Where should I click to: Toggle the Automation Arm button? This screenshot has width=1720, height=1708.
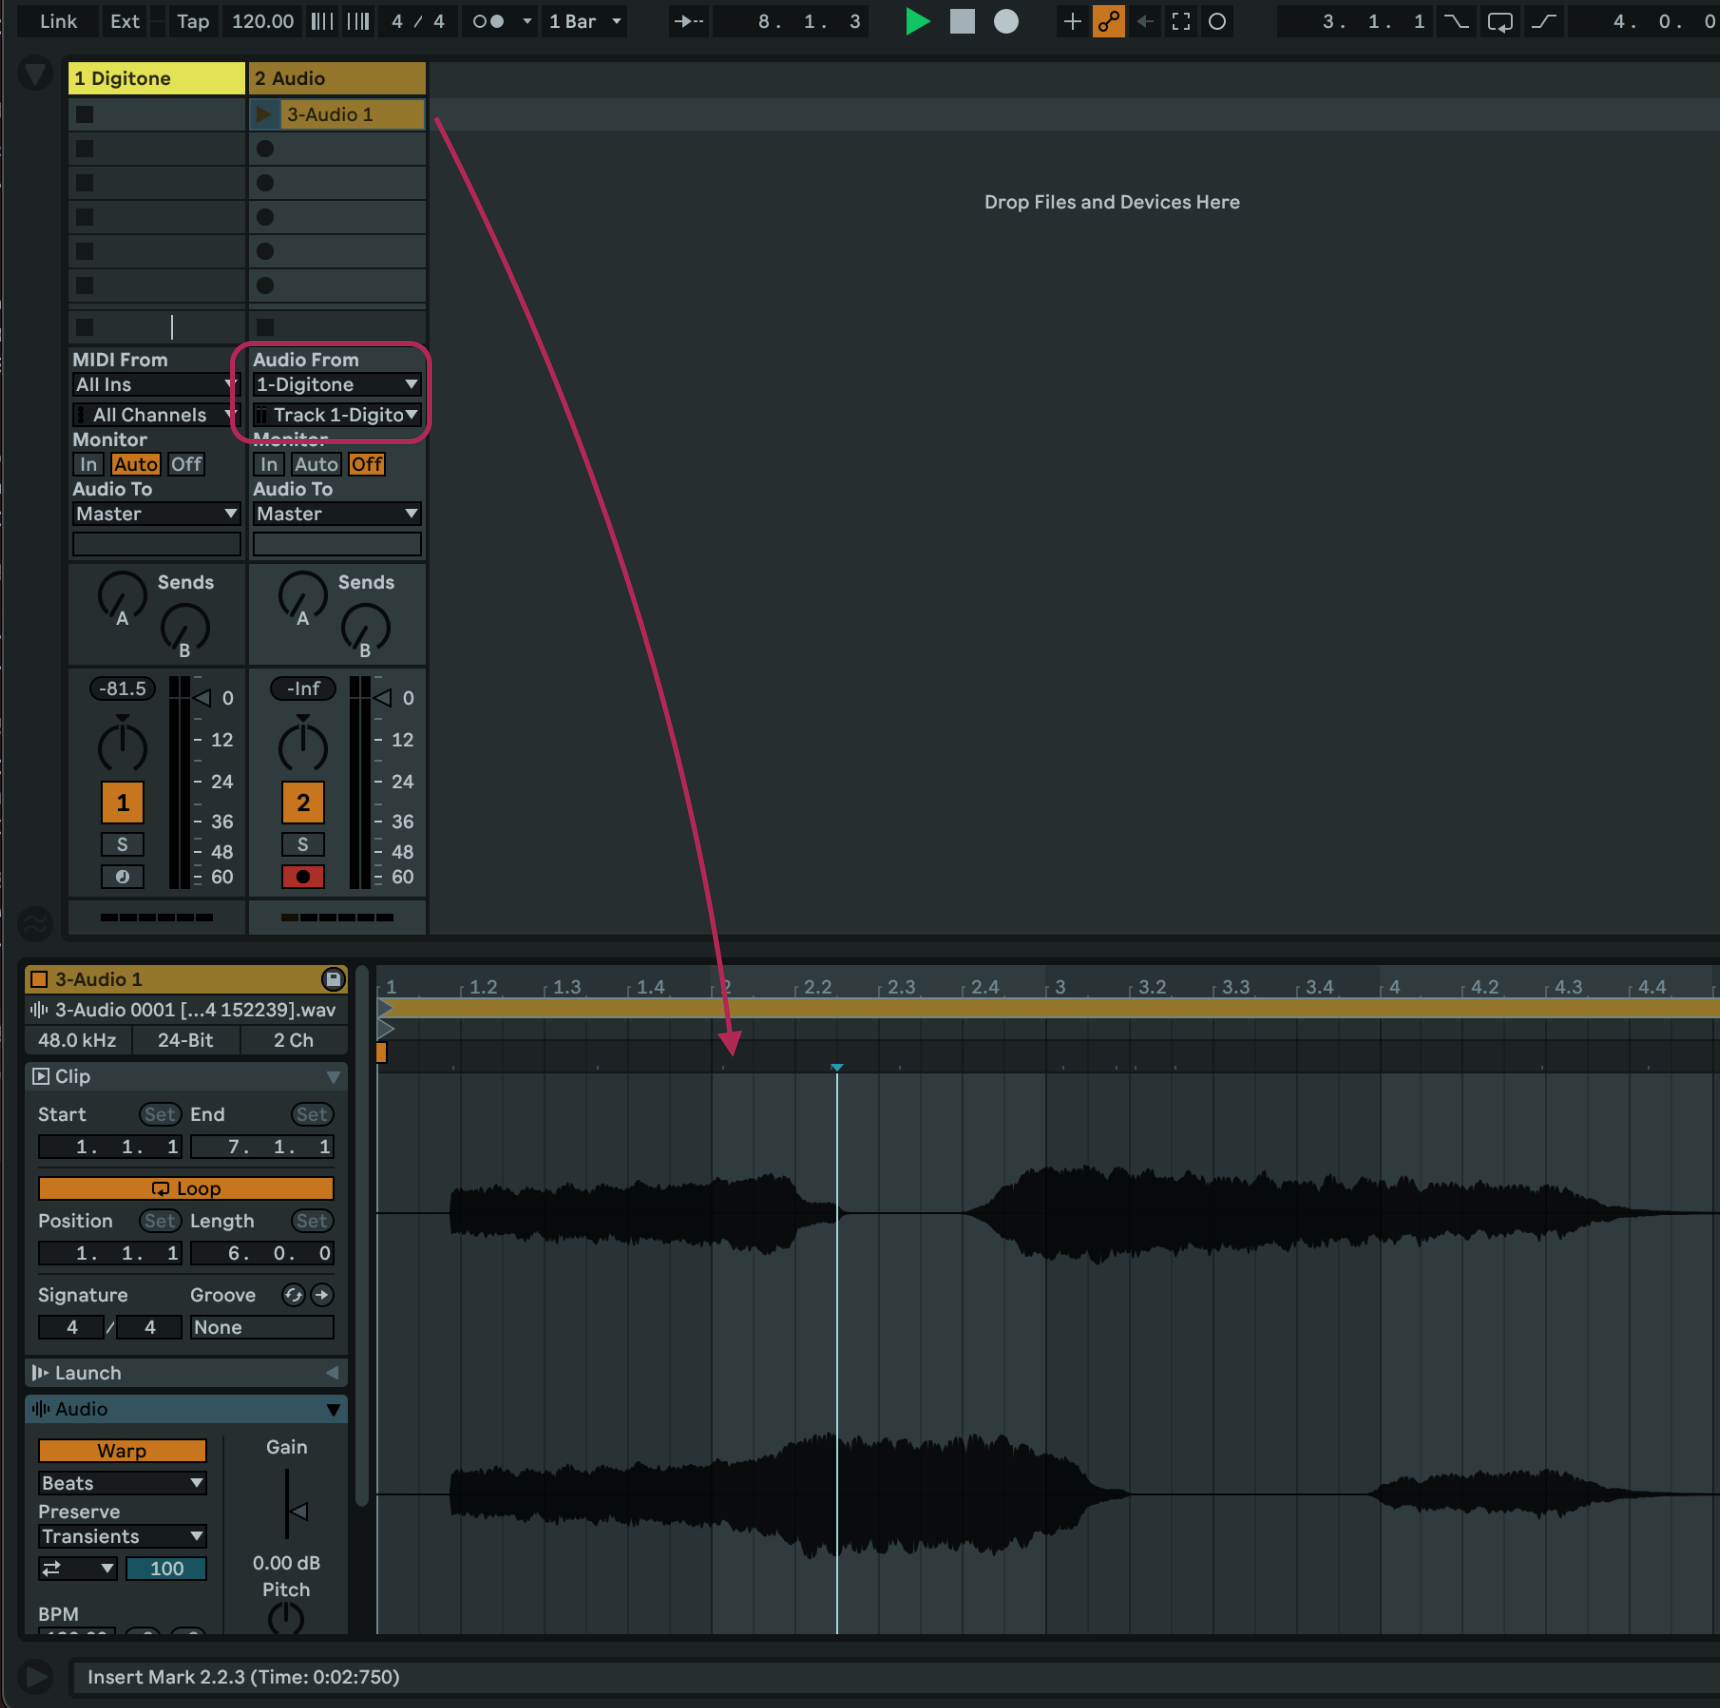point(1108,21)
